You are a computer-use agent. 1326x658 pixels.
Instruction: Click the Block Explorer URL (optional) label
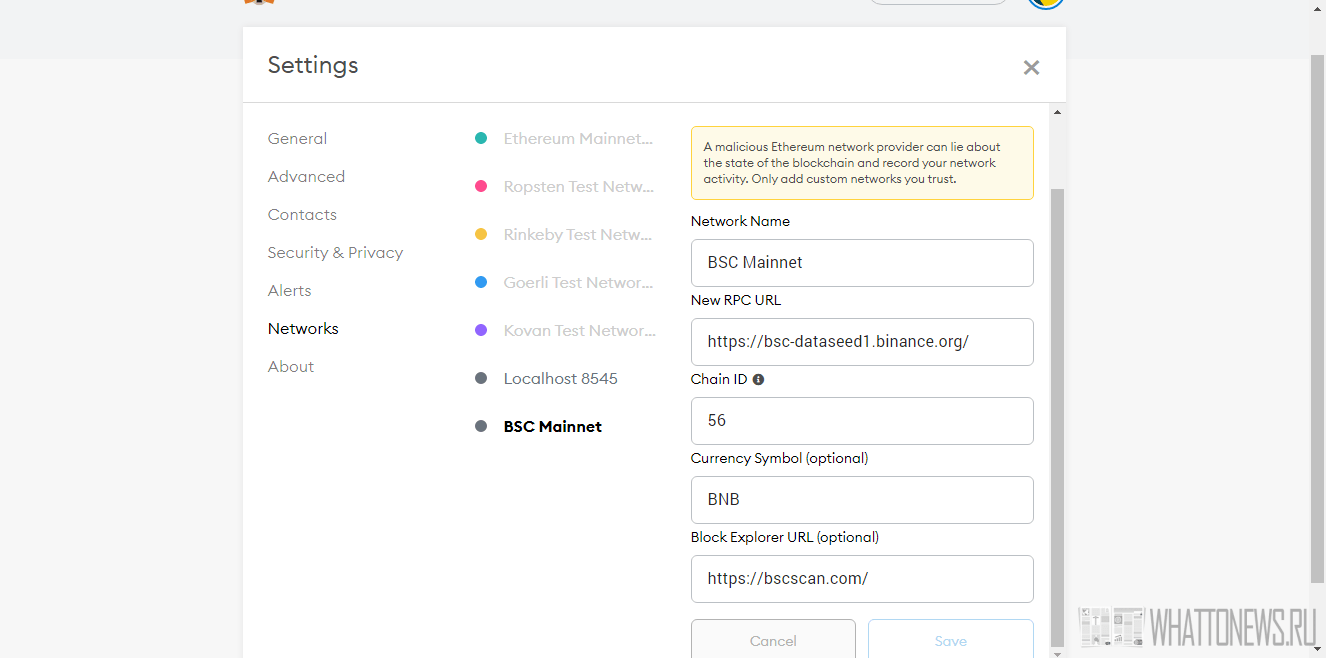coord(785,538)
